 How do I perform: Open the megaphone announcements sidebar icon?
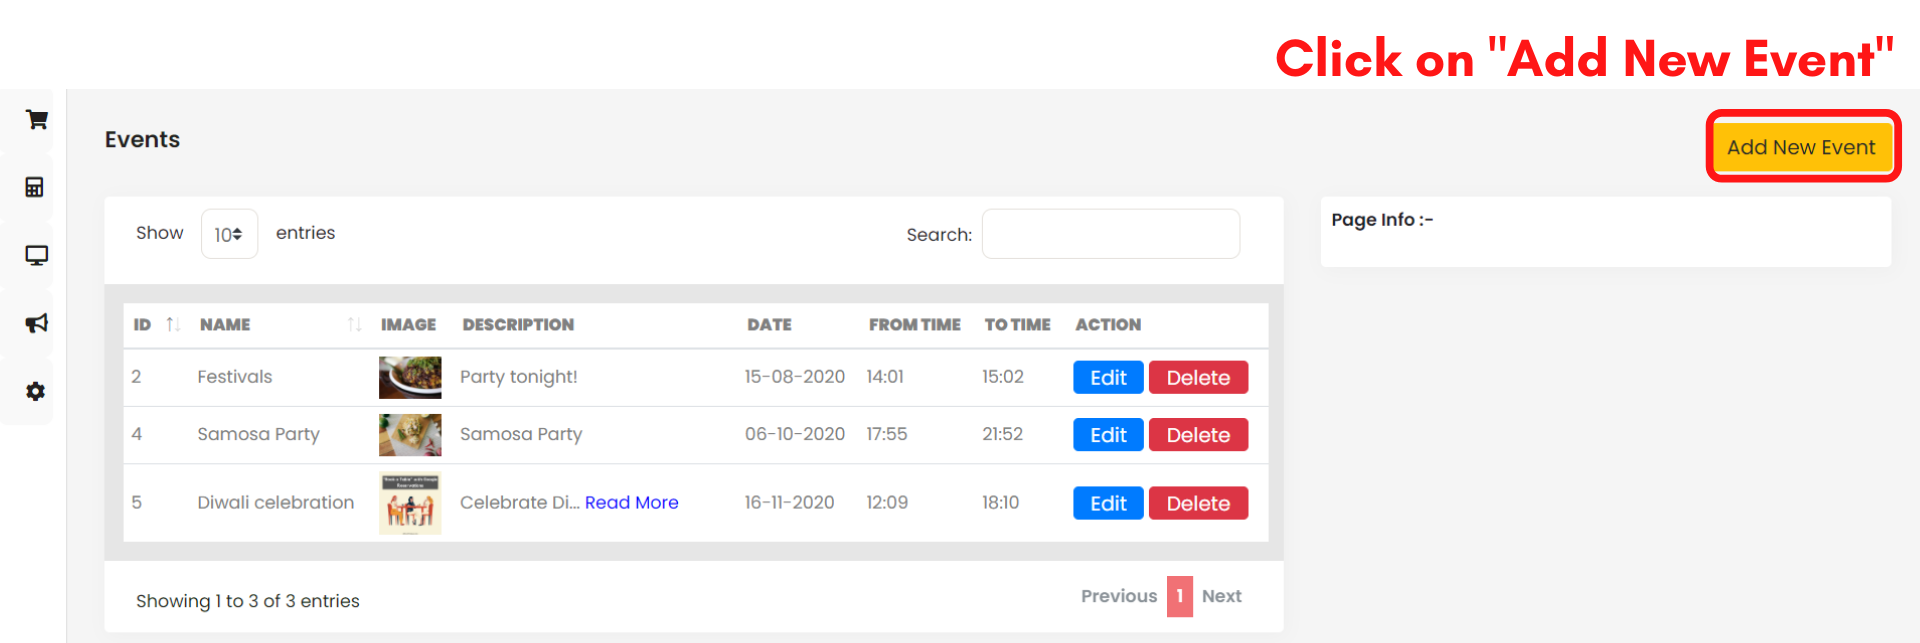(x=37, y=323)
